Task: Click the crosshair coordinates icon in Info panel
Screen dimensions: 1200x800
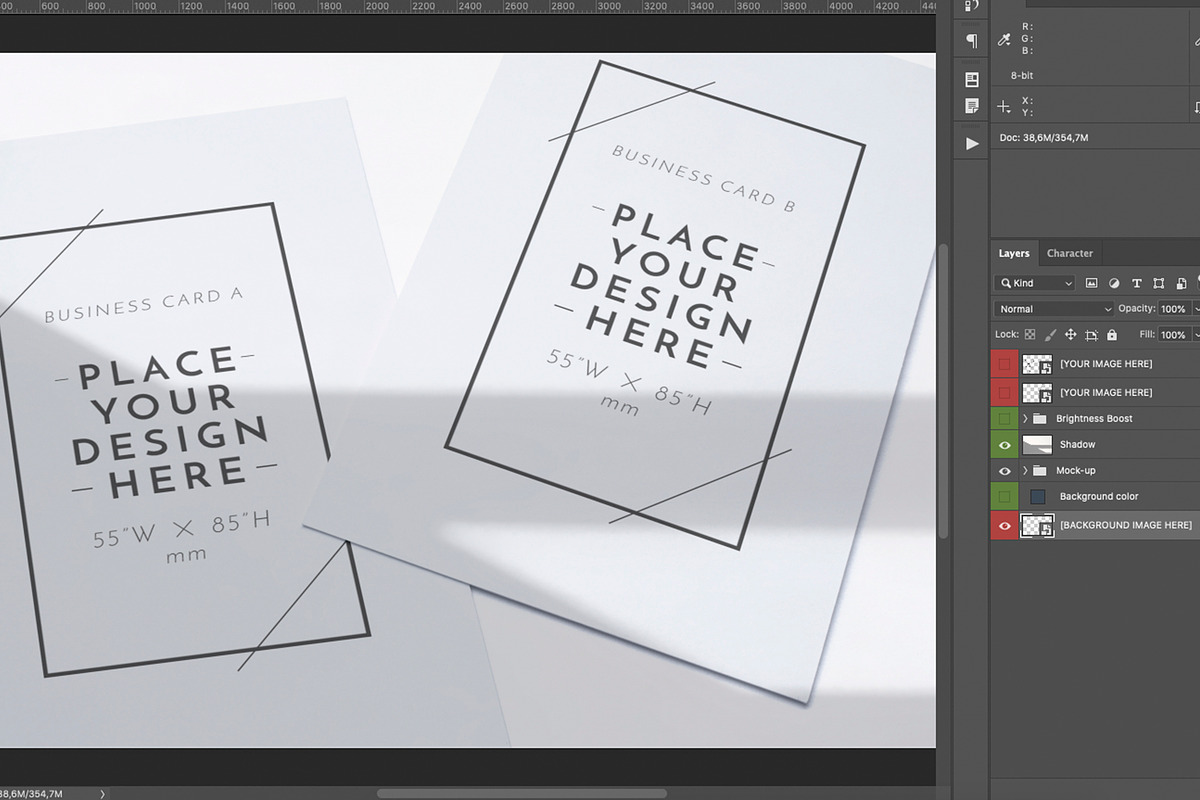Action: [x=1004, y=106]
